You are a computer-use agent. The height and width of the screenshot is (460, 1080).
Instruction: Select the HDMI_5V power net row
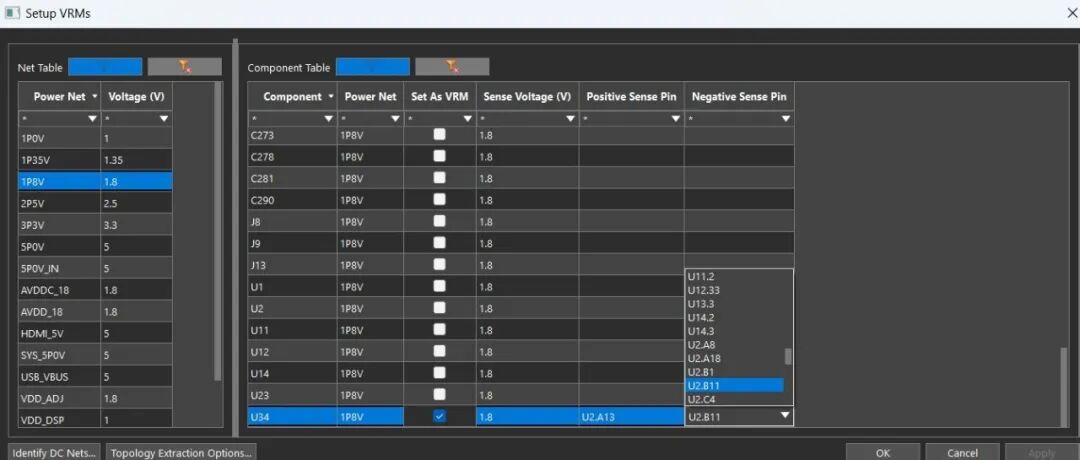point(95,333)
